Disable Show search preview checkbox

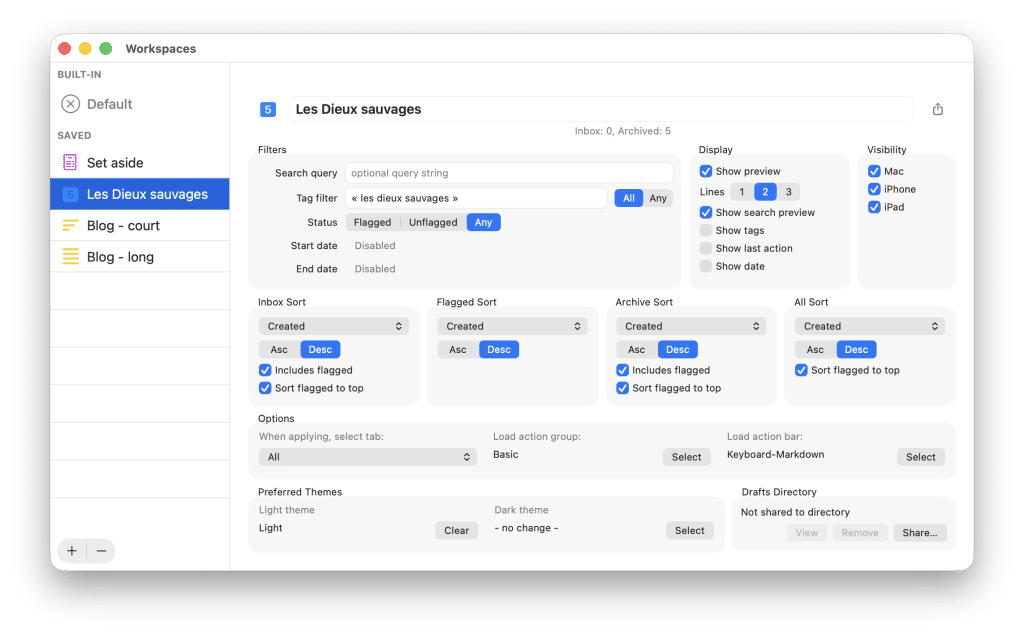(706, 212)
